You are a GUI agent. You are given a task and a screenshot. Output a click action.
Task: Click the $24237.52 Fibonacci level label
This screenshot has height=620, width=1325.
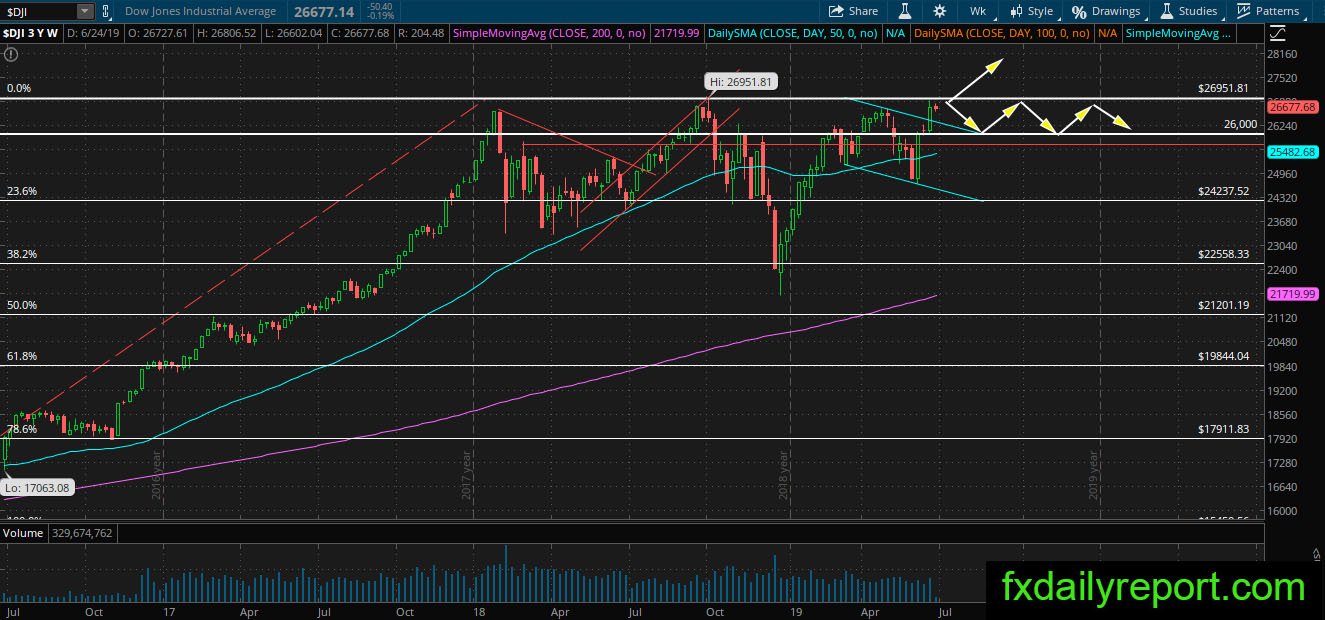pyautogui.click(x=1224, y=190)
